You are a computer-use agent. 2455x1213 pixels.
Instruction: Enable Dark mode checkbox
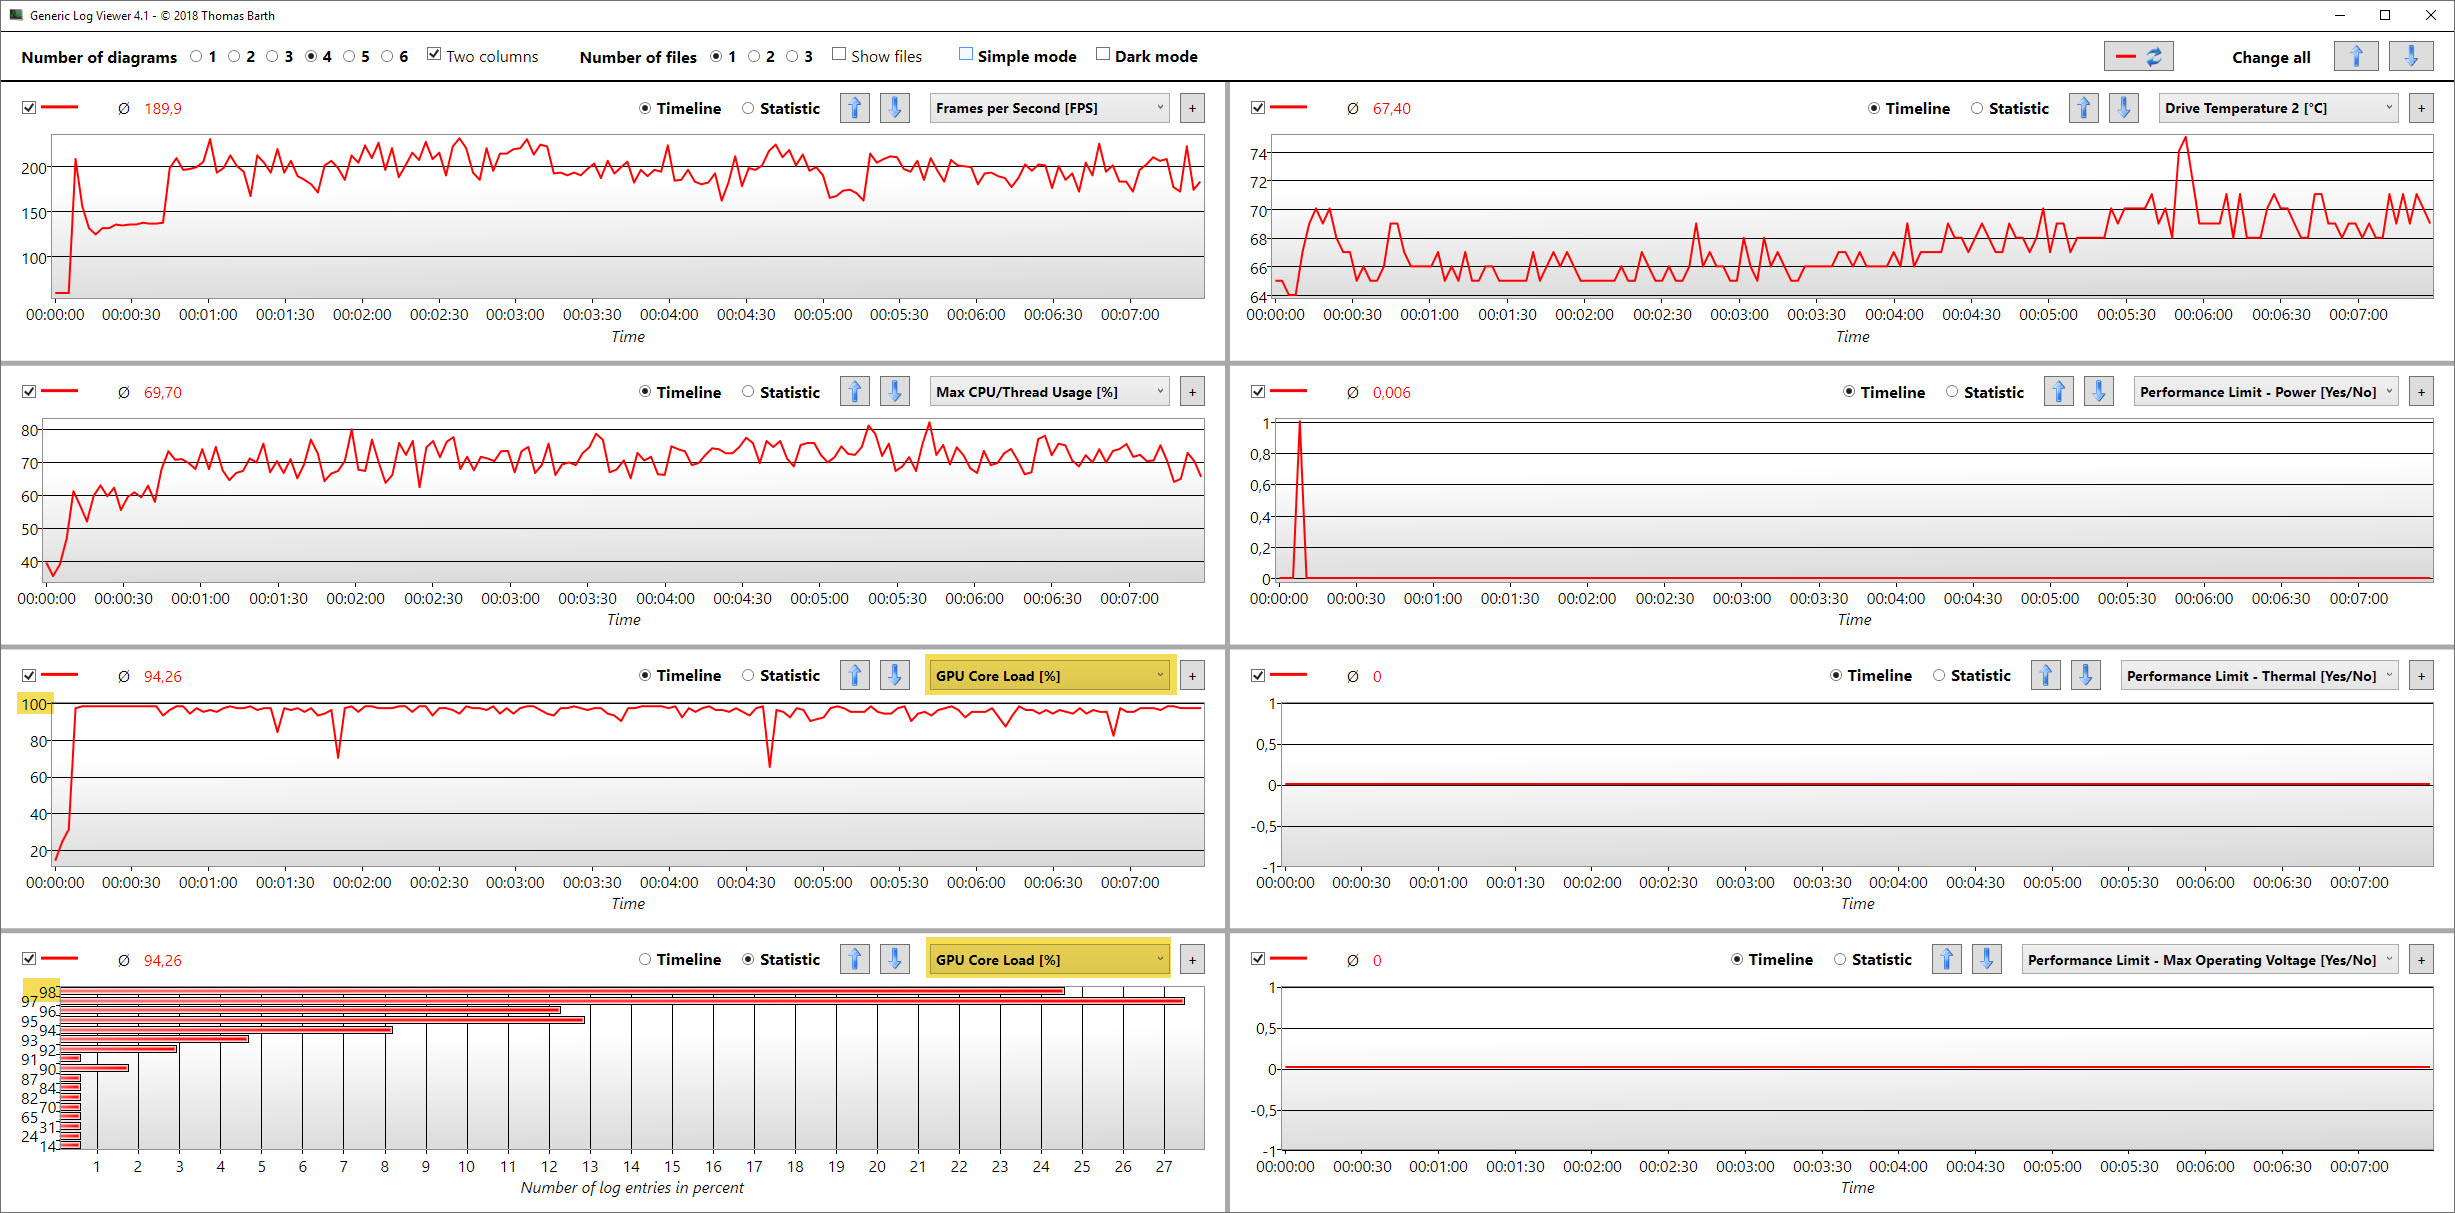pos(1102,55)
